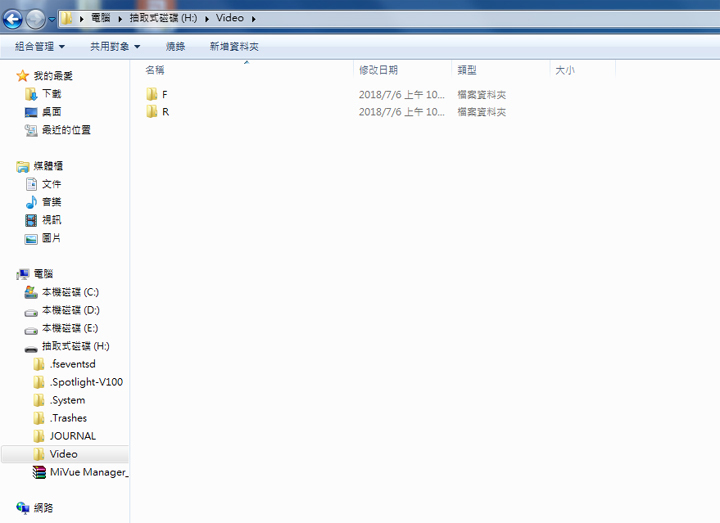Open the 圖片 library
The height and width of the screenshot is (523, 720).
51,238
